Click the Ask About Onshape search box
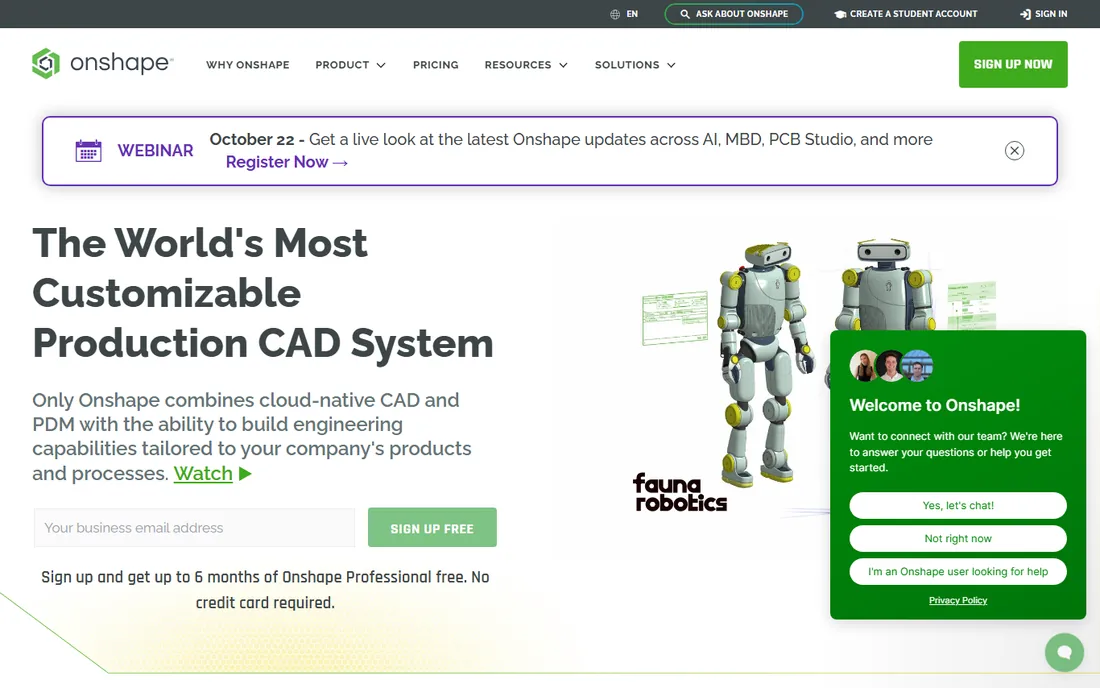 [734, 14]
